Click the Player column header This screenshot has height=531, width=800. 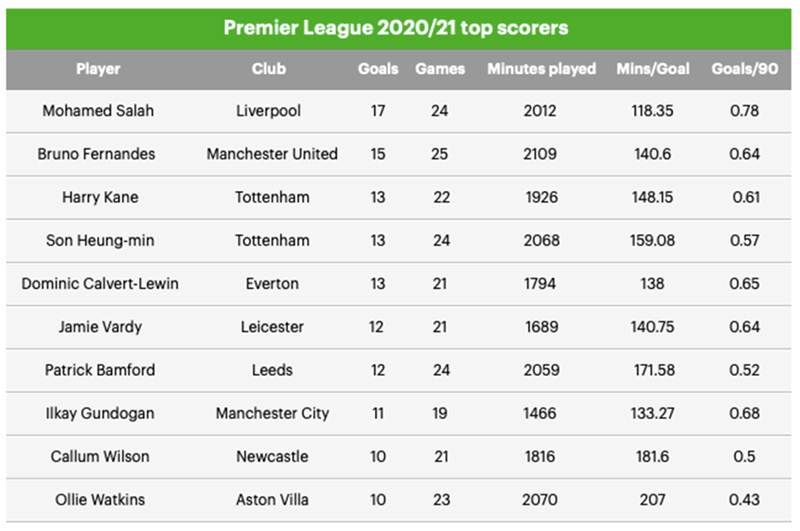click(98, 69)
